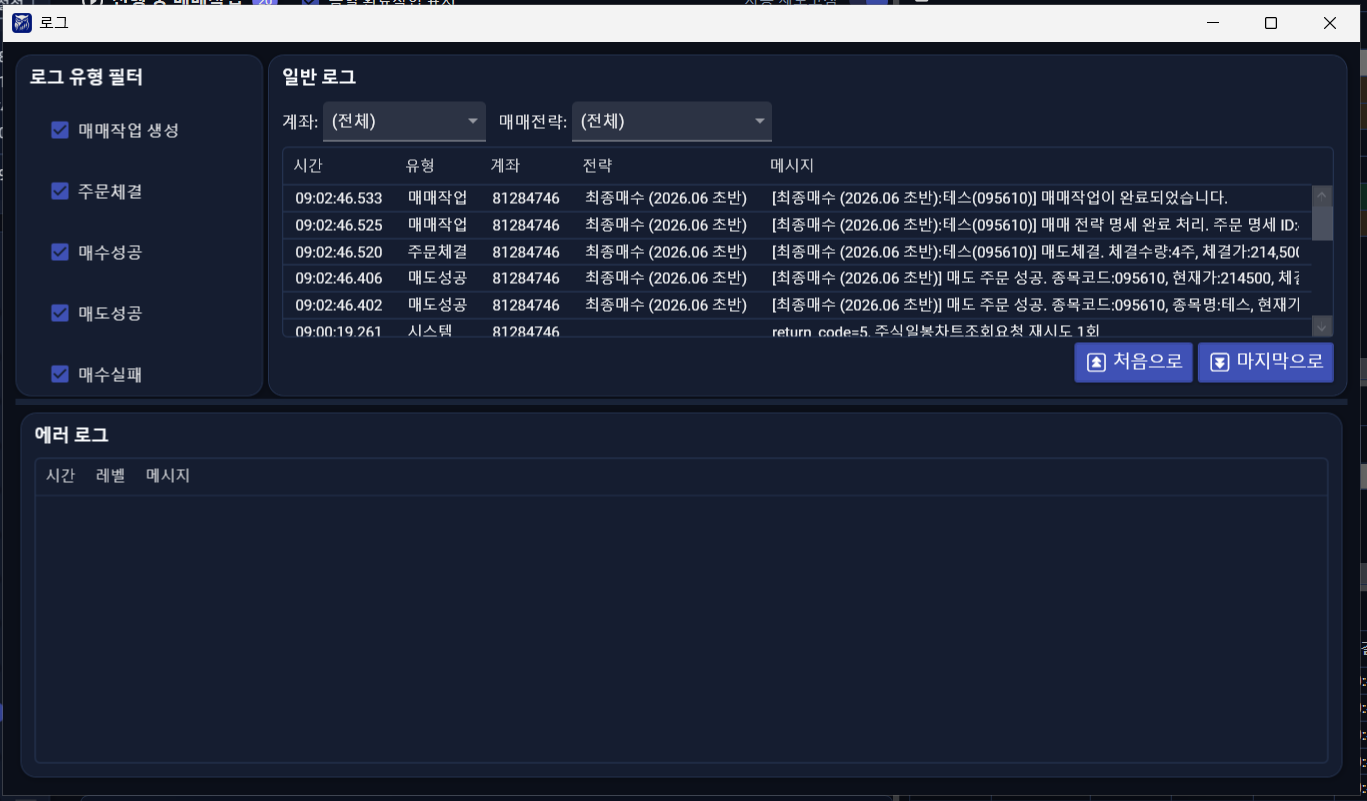This screenshot has height=801, width=1367.
Task: Toggle the 주문체결 log filter checkbox
Action: coord(60,191)
